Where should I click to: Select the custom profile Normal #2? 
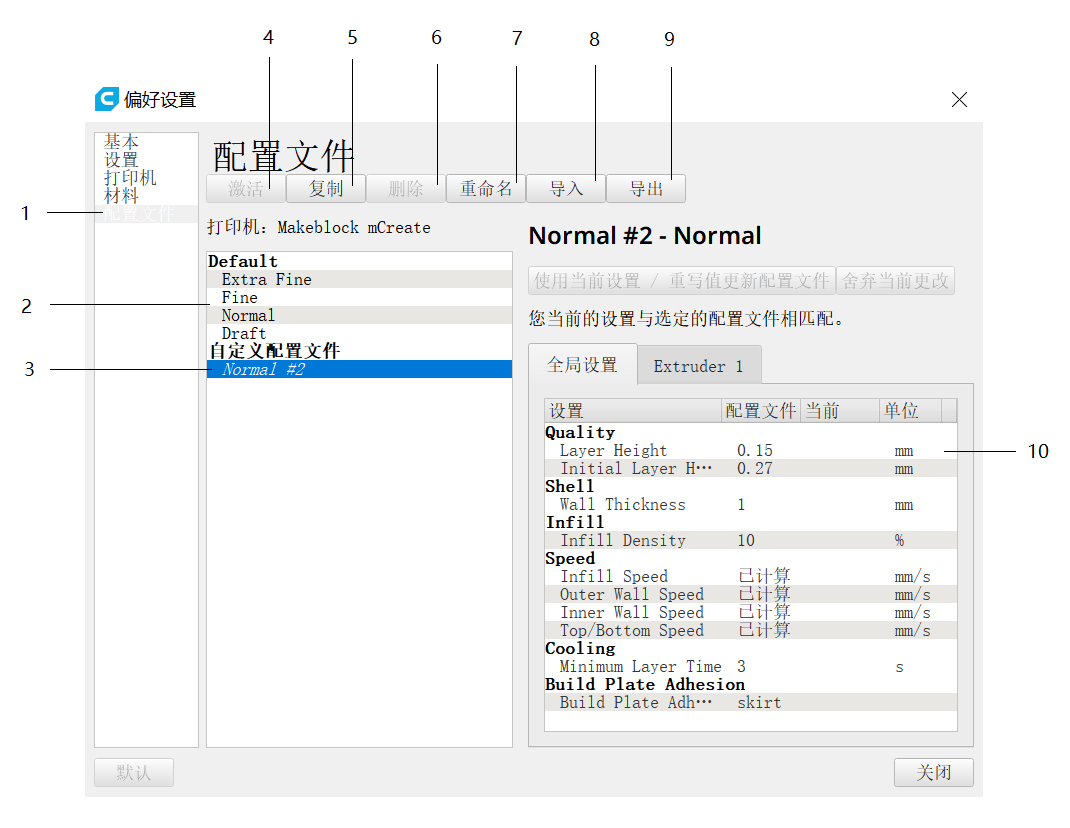359,369
